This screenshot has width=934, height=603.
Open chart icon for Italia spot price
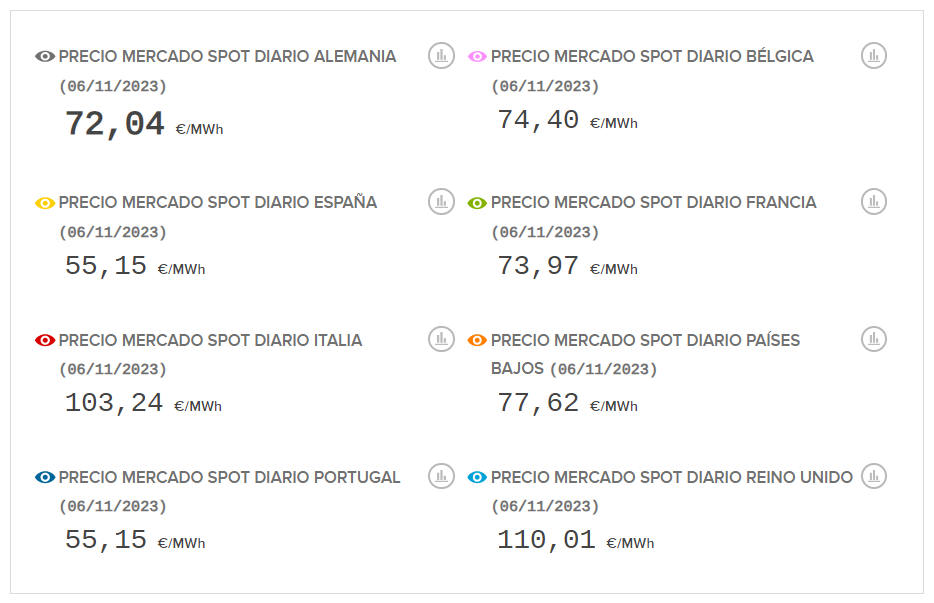tap(441, 339)
